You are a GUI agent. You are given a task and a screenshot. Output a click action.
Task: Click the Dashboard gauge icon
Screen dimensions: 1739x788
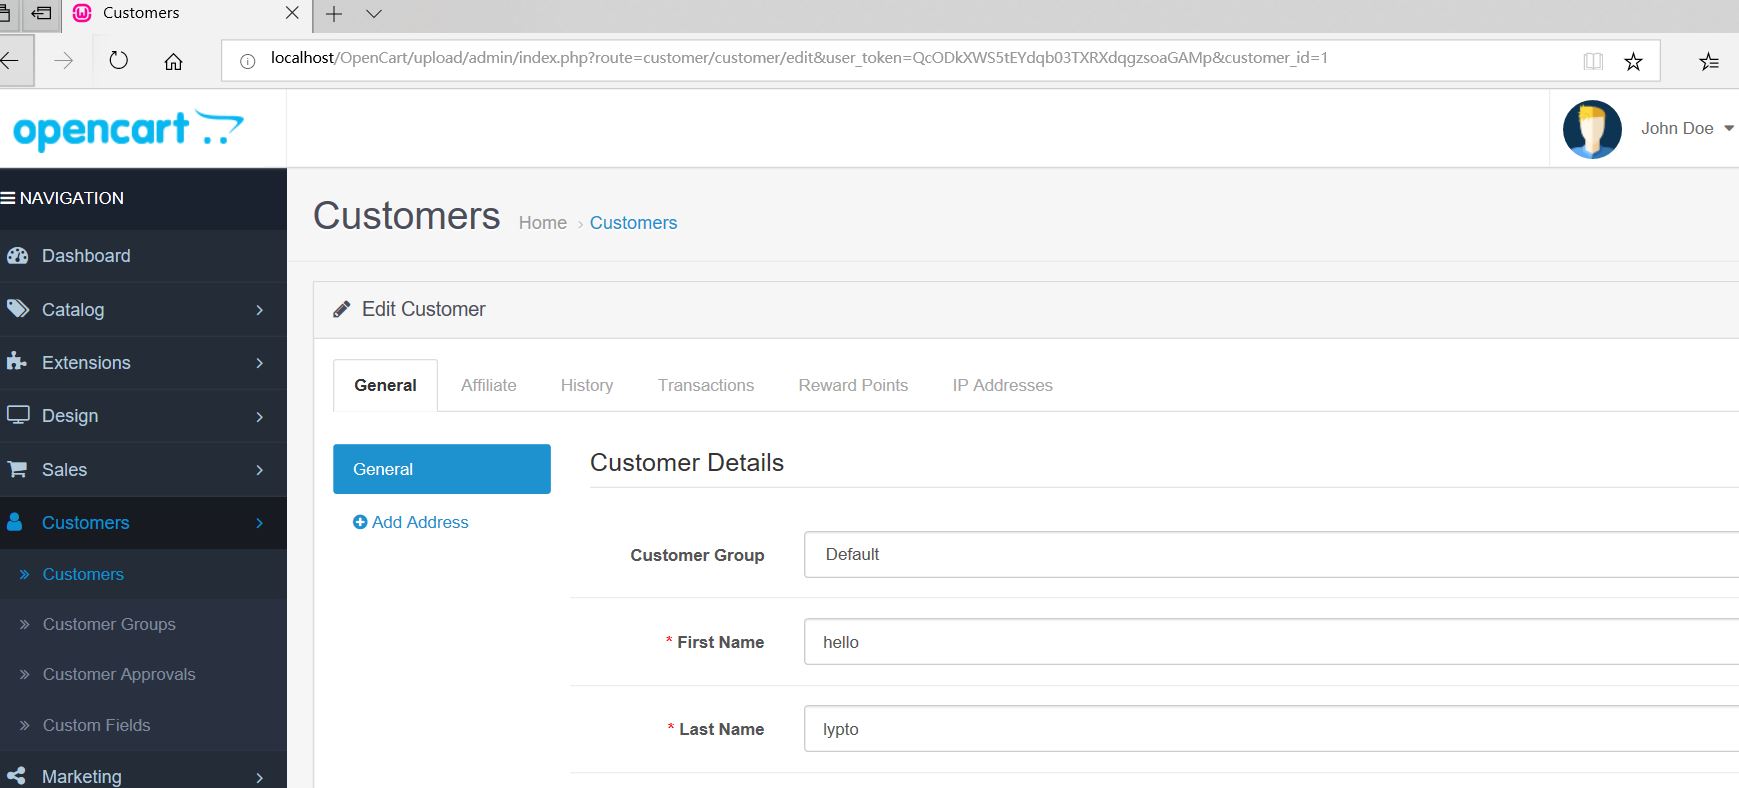17,255
